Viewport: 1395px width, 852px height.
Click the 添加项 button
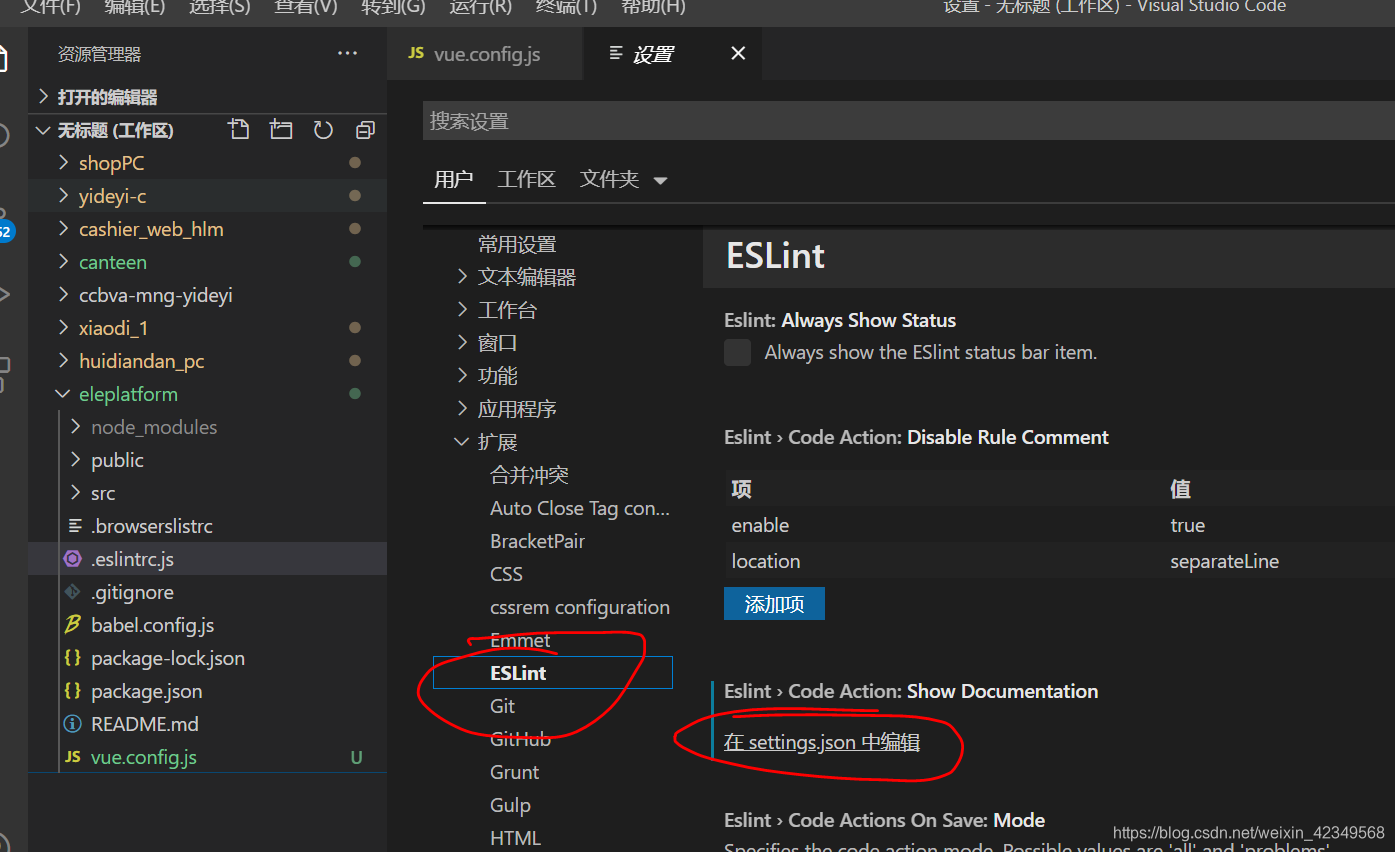point(774,603)
